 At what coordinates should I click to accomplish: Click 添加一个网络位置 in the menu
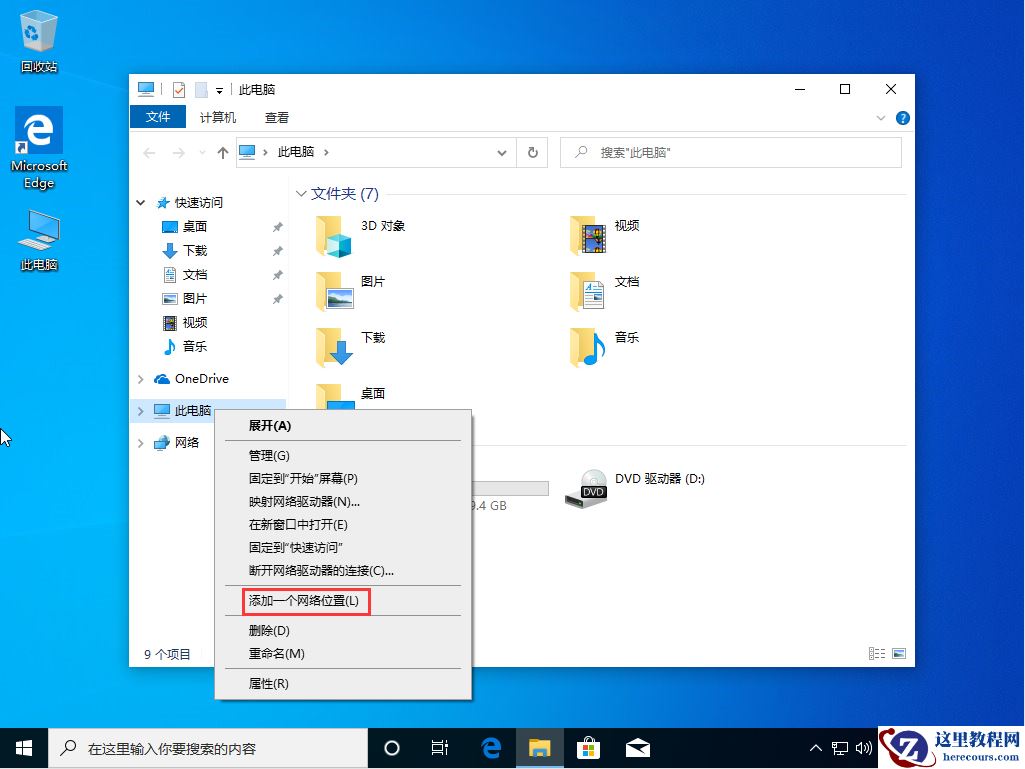pos(306,601)
